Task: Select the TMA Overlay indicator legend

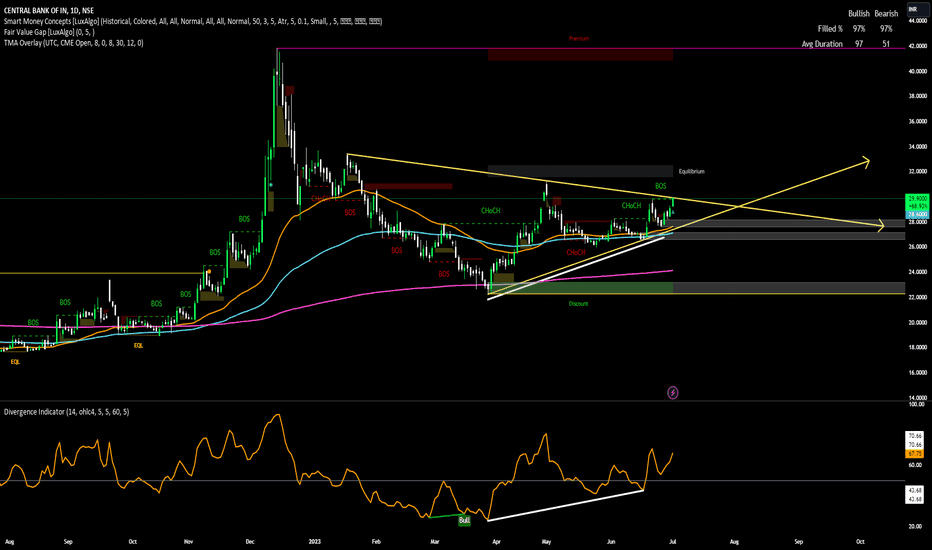Action: pos(73,43)
